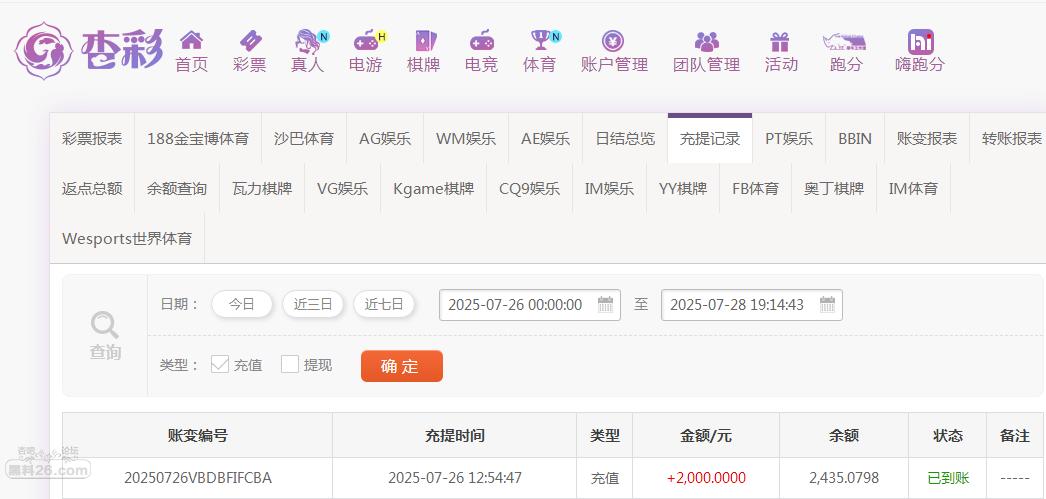Click 余额 column header
The width and height of the screenshot is (1046, 499).
point(844,436)
